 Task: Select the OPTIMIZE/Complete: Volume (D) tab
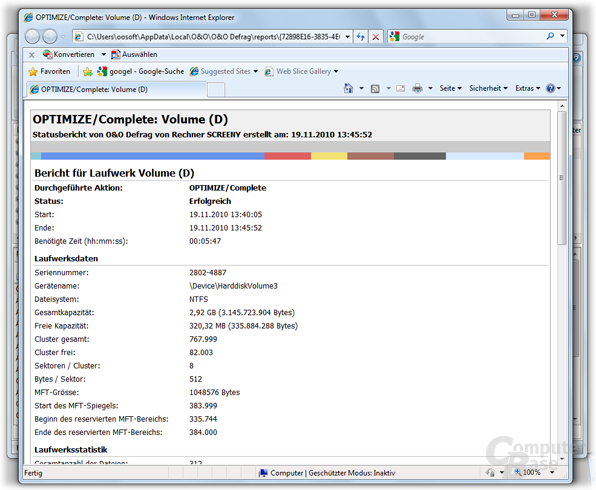tap(116, 89)
